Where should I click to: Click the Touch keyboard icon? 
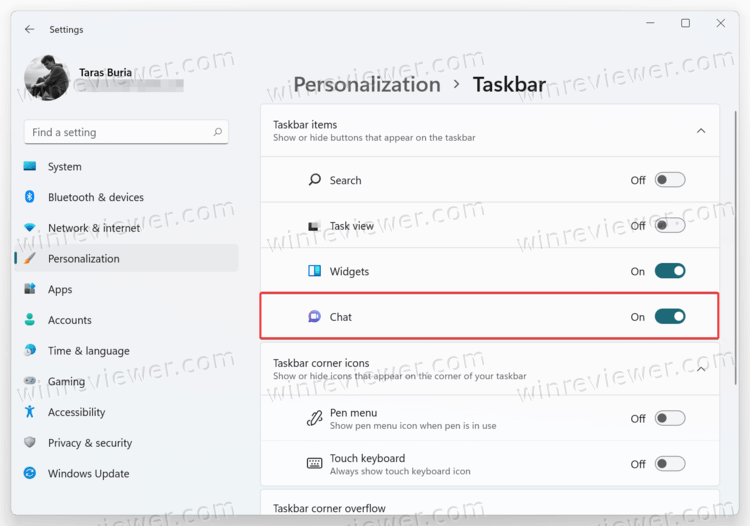click(x=314, y=463)
